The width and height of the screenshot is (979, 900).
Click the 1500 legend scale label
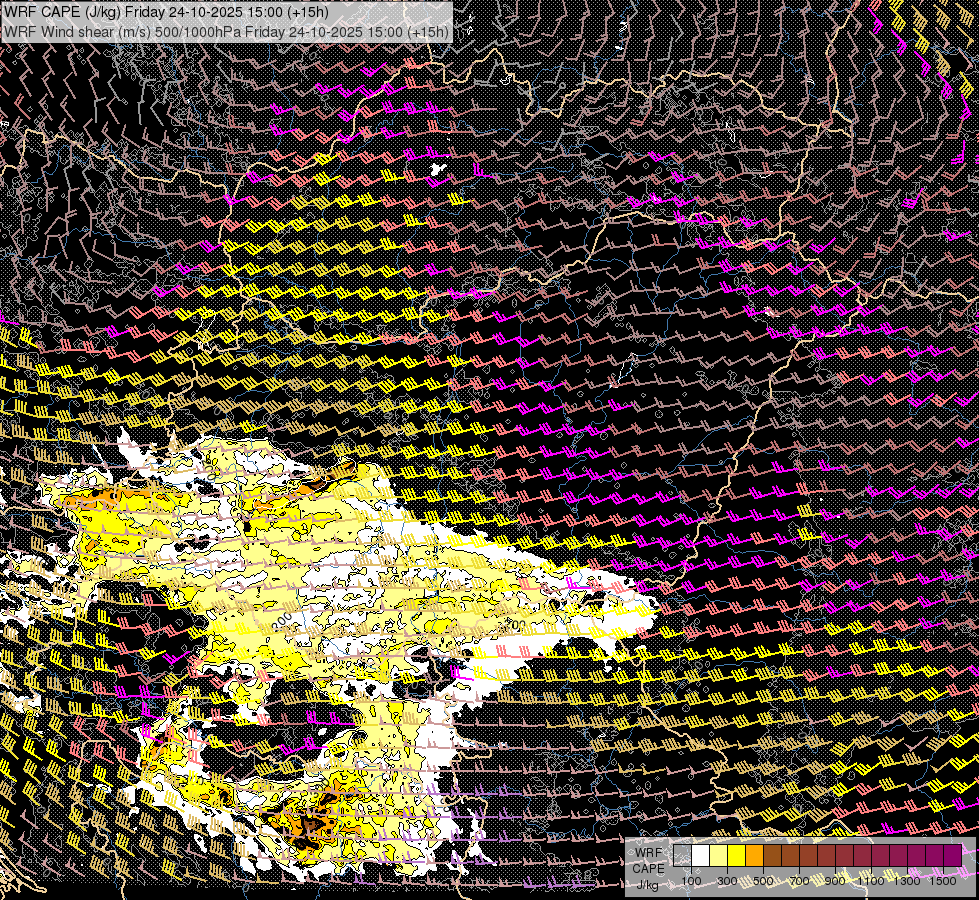click(x=943, y=881)
